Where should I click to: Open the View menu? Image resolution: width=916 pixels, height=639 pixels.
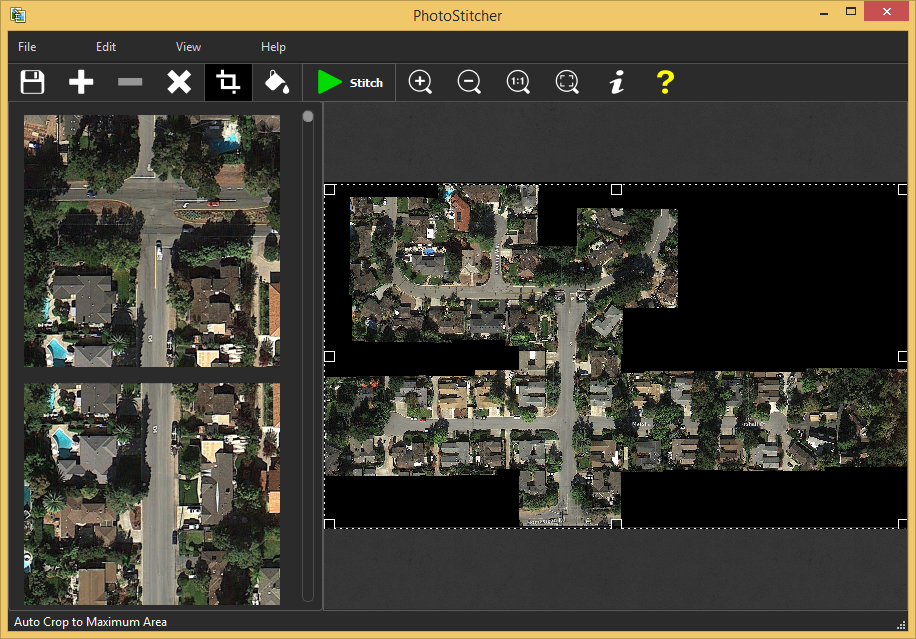coord(188,47)
